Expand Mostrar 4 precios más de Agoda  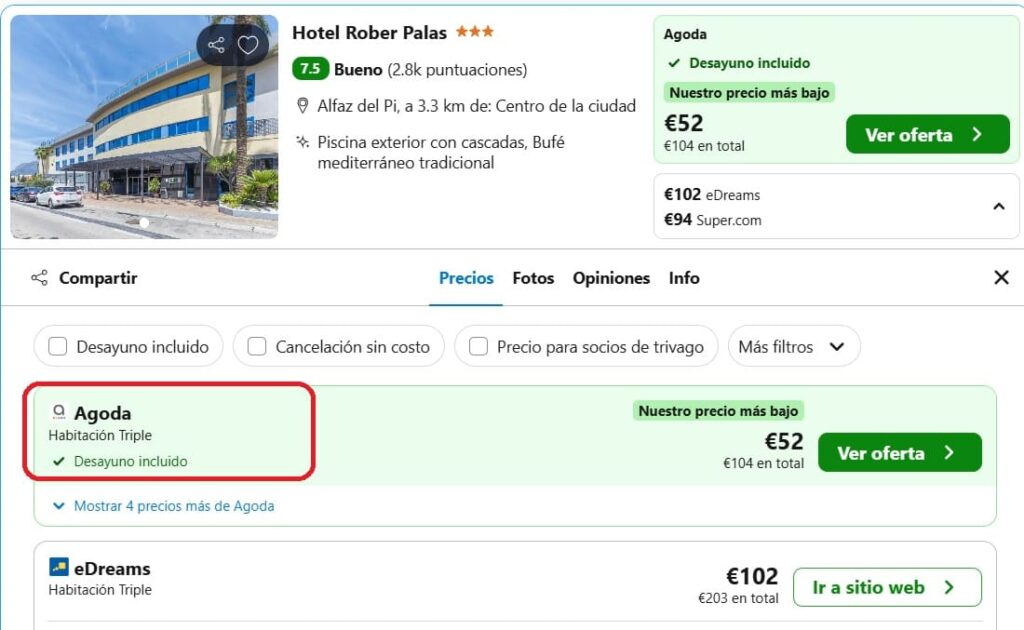[163, 506]
